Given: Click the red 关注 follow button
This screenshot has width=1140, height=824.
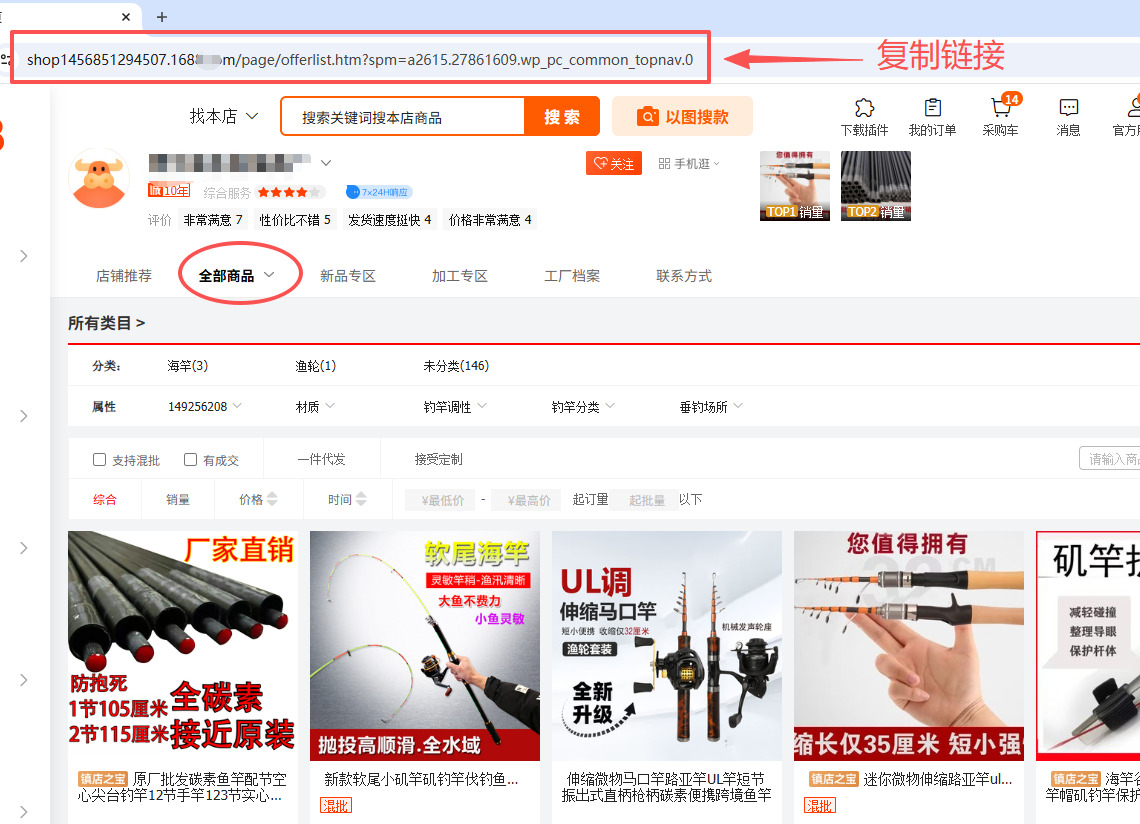Looking at the screenshot, I should (614, 164).
